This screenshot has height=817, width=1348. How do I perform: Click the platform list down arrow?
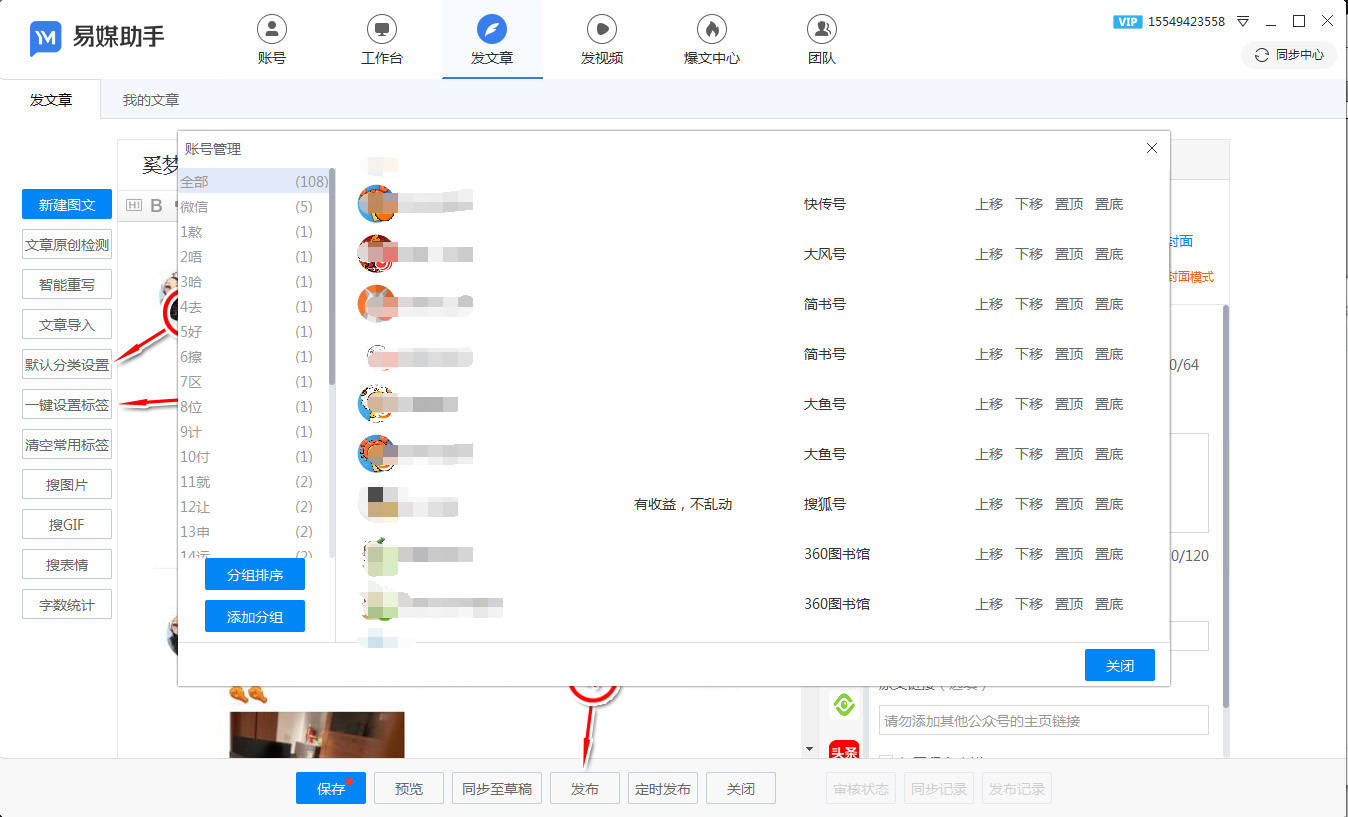click(810, 748)
